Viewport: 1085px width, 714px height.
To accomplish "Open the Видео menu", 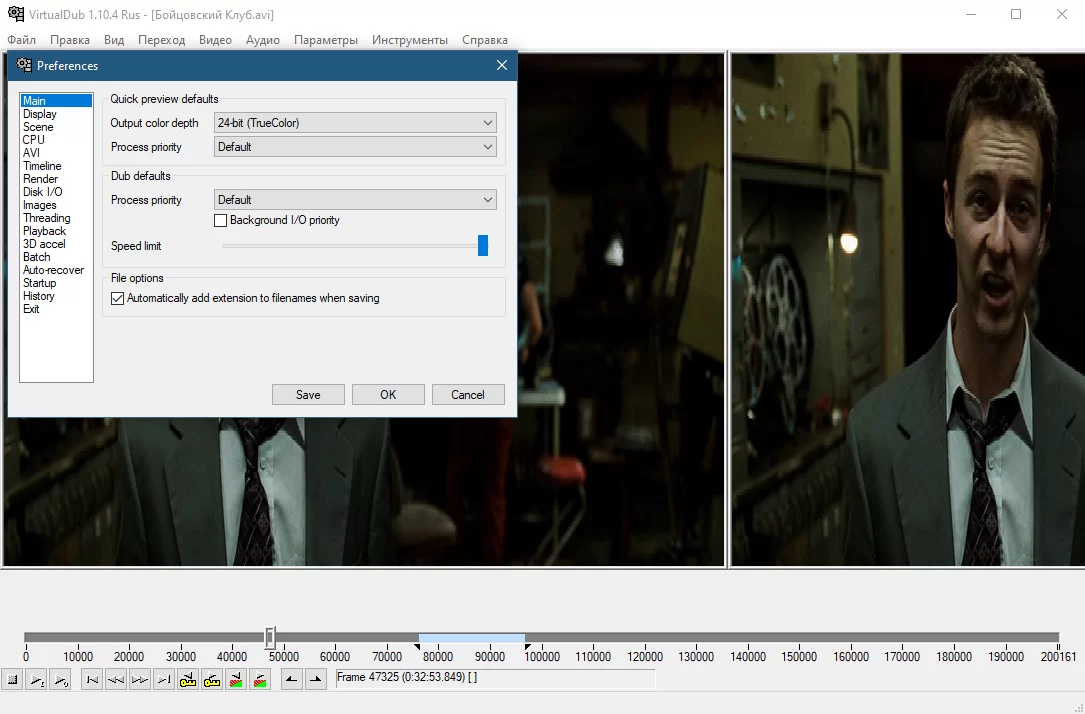I will coord(215,39).
